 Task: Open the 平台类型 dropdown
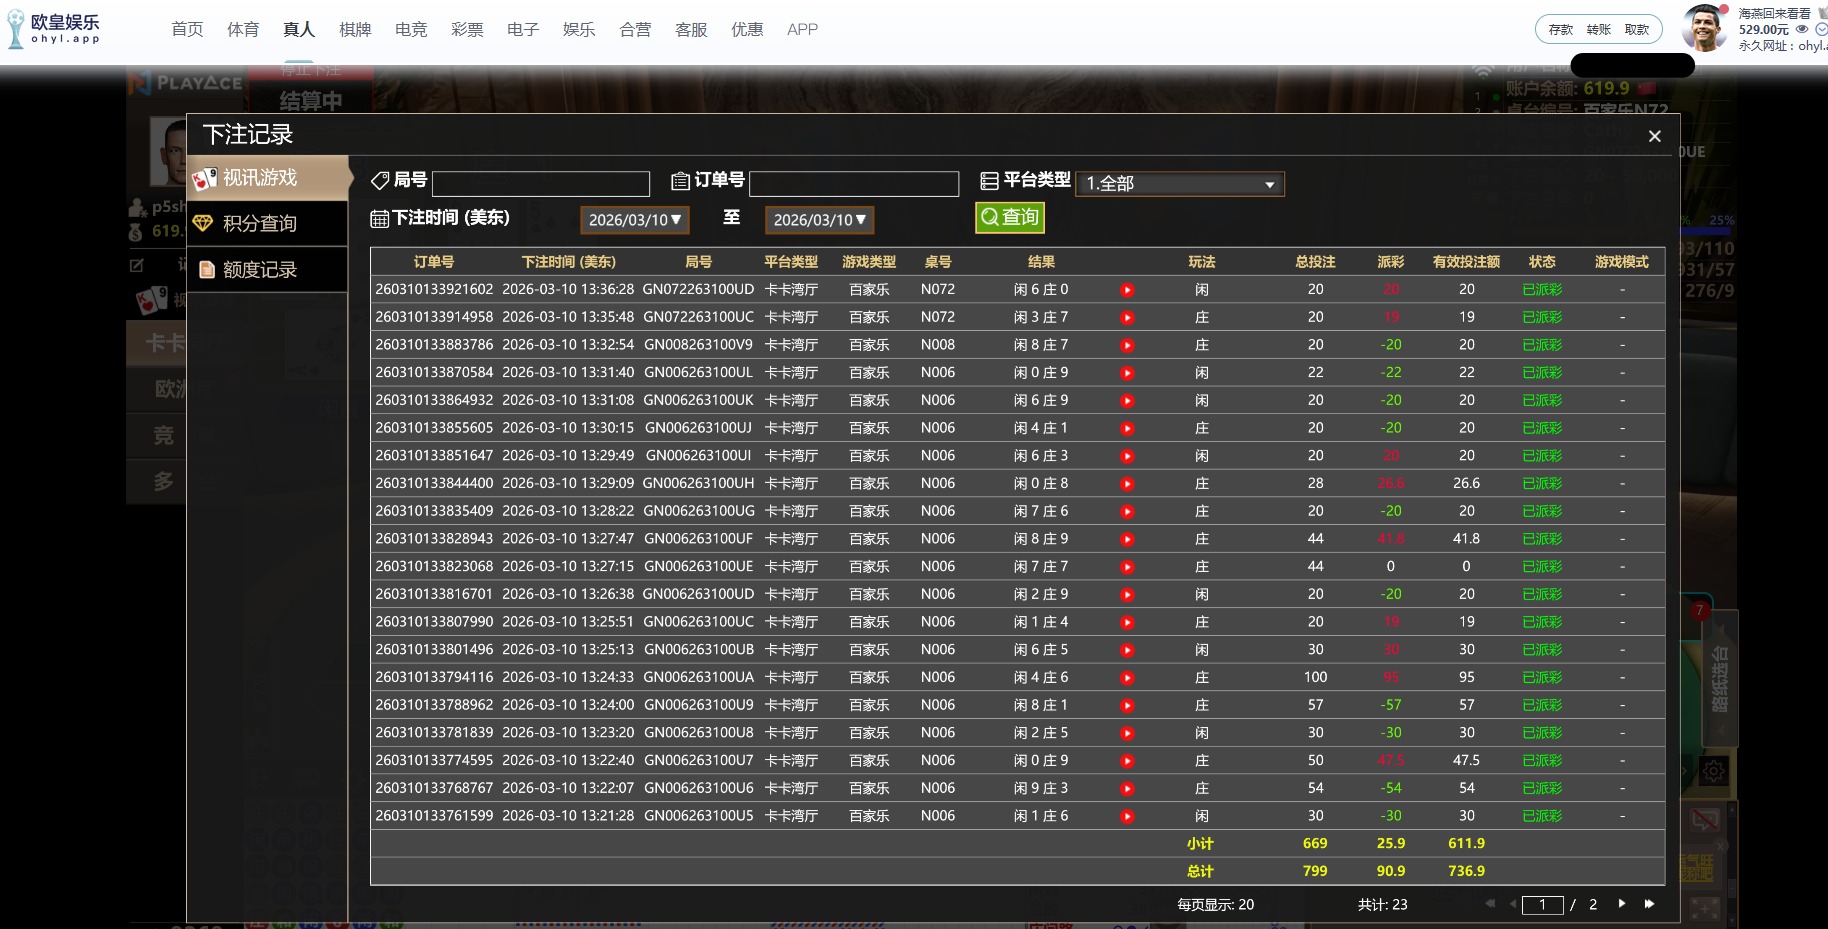click(1180, 184)
